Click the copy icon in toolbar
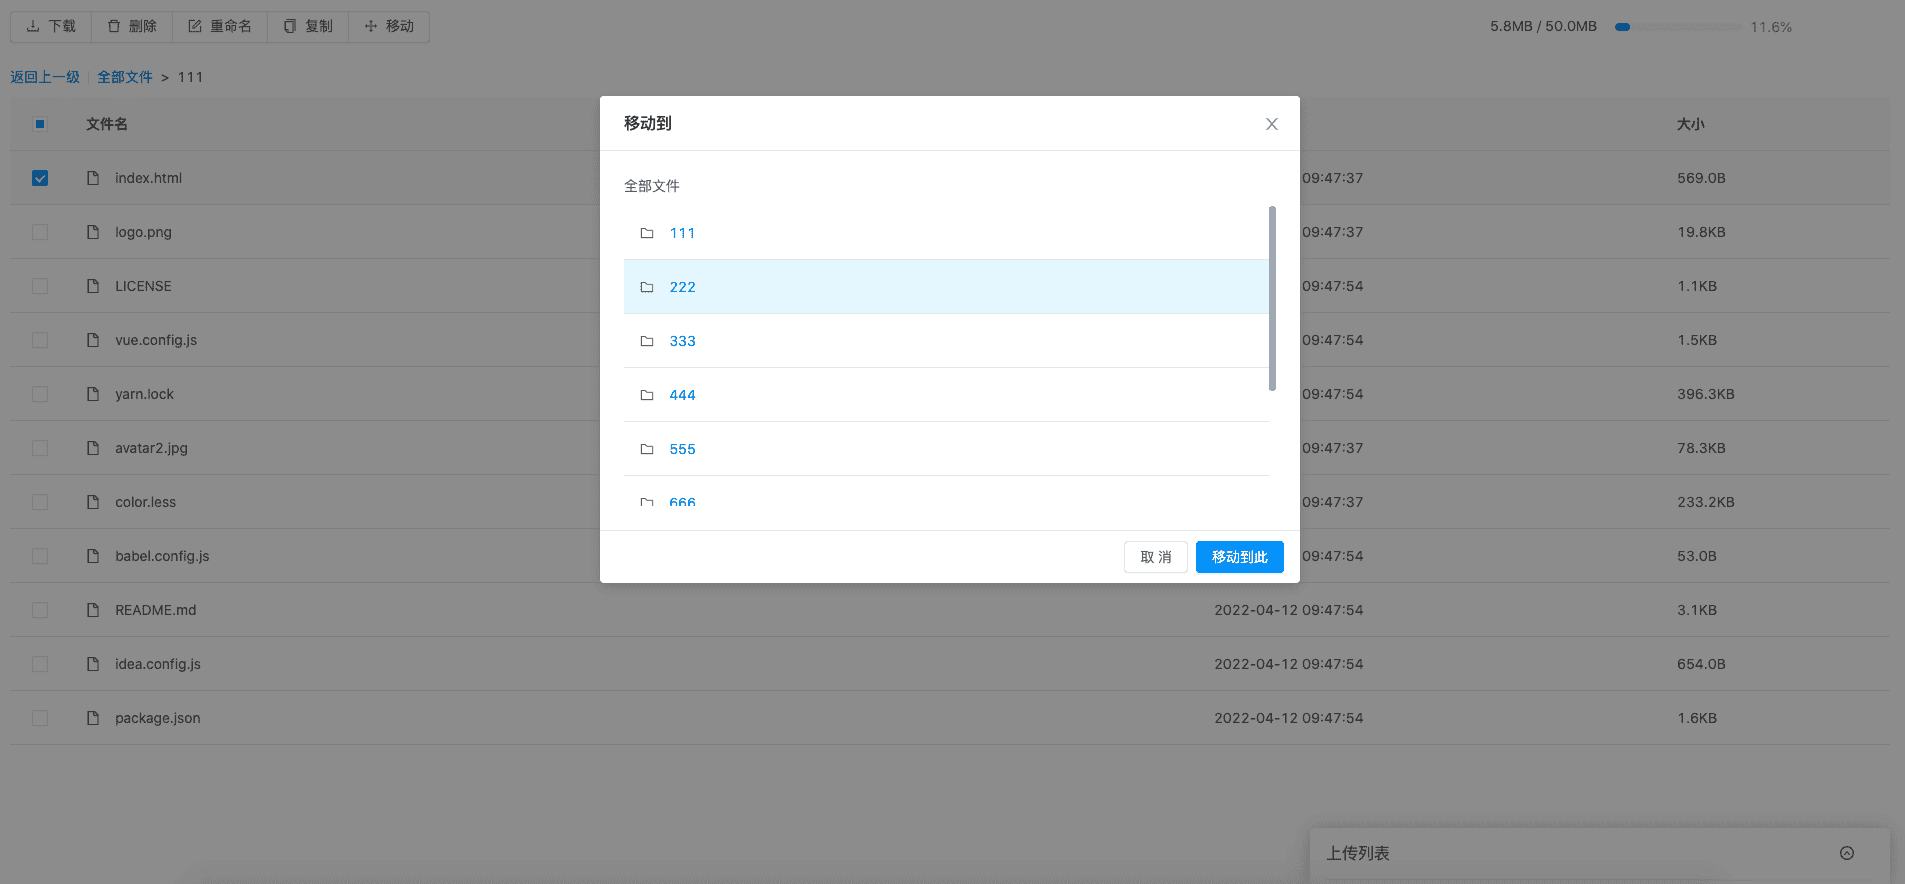This screenshot has width=1905, height=884. [290, 26]
